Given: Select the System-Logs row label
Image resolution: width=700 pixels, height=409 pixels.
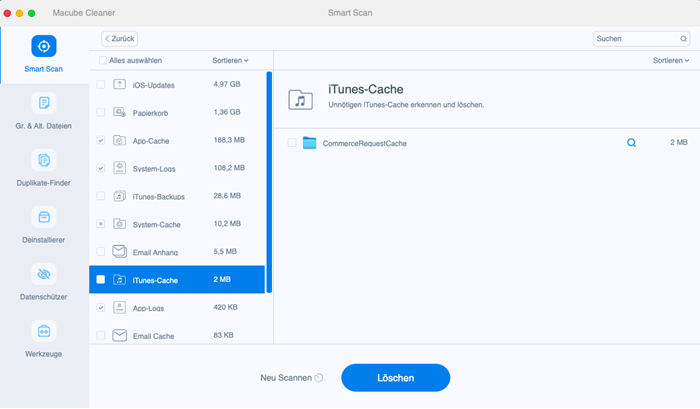Looking at the screenshot, I should pyautogui.click(x=154, y=169).
